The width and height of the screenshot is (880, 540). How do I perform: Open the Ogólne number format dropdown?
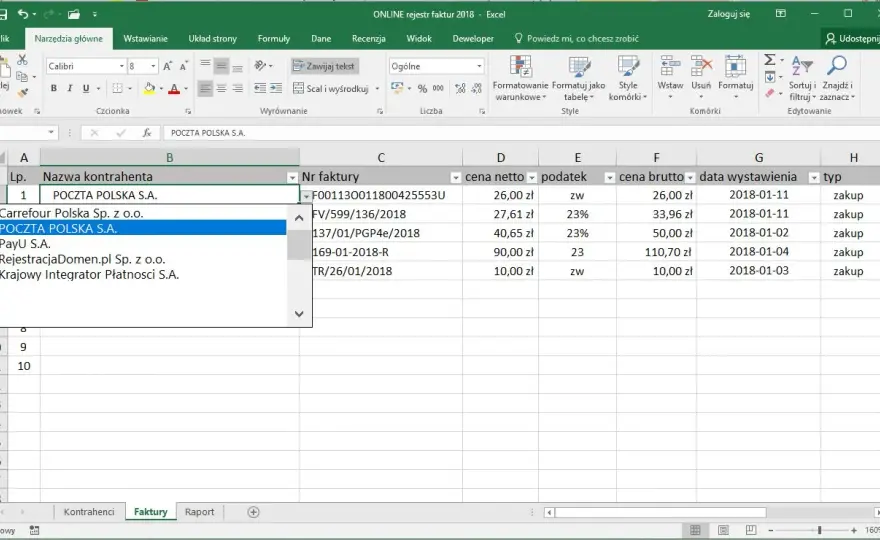click(479, 66)
